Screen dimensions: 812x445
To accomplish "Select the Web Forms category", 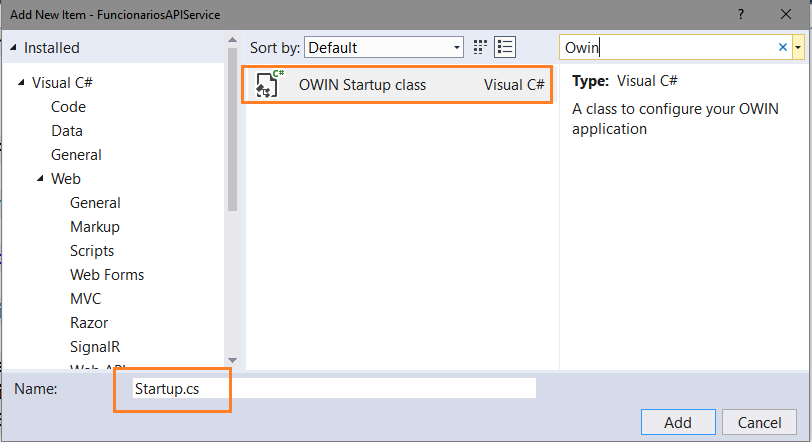I will (107, 275).
